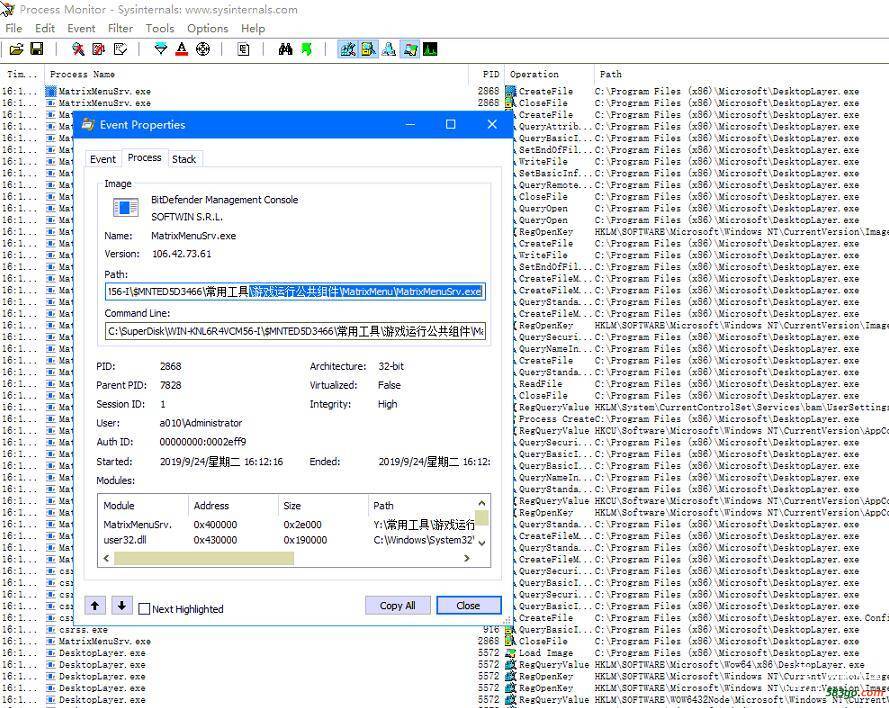Click the Clear display toolbar icon
This screenshot has height=708, width=889.
(x=120, y=49)
